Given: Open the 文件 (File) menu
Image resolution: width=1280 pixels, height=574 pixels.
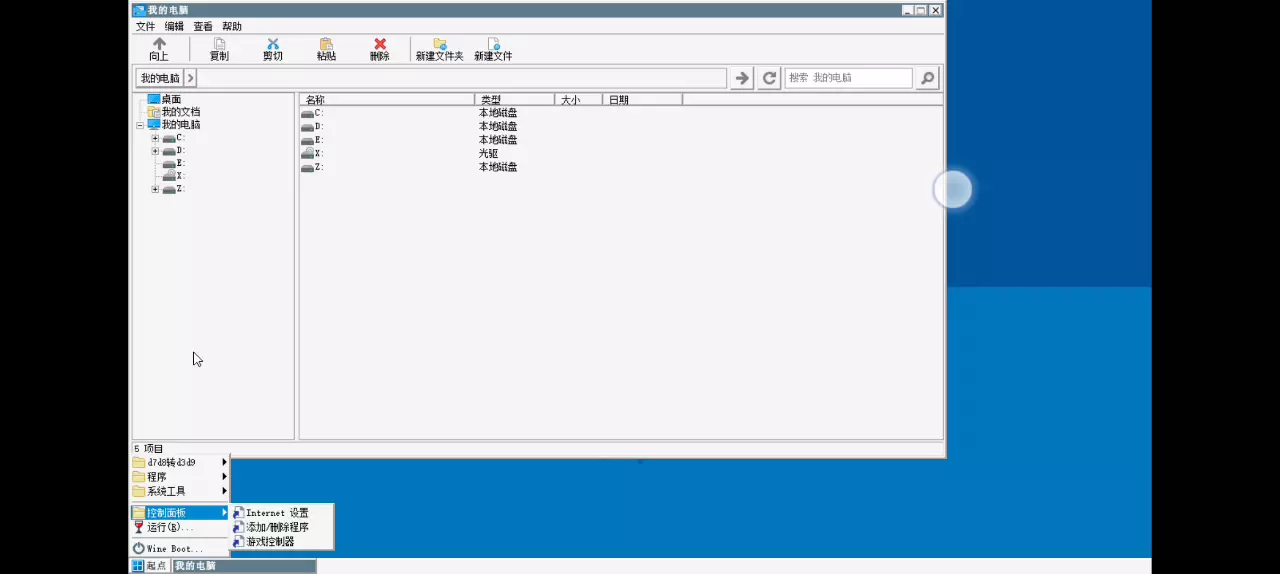Looking at the screenshot, I should (x=145, y=26).
